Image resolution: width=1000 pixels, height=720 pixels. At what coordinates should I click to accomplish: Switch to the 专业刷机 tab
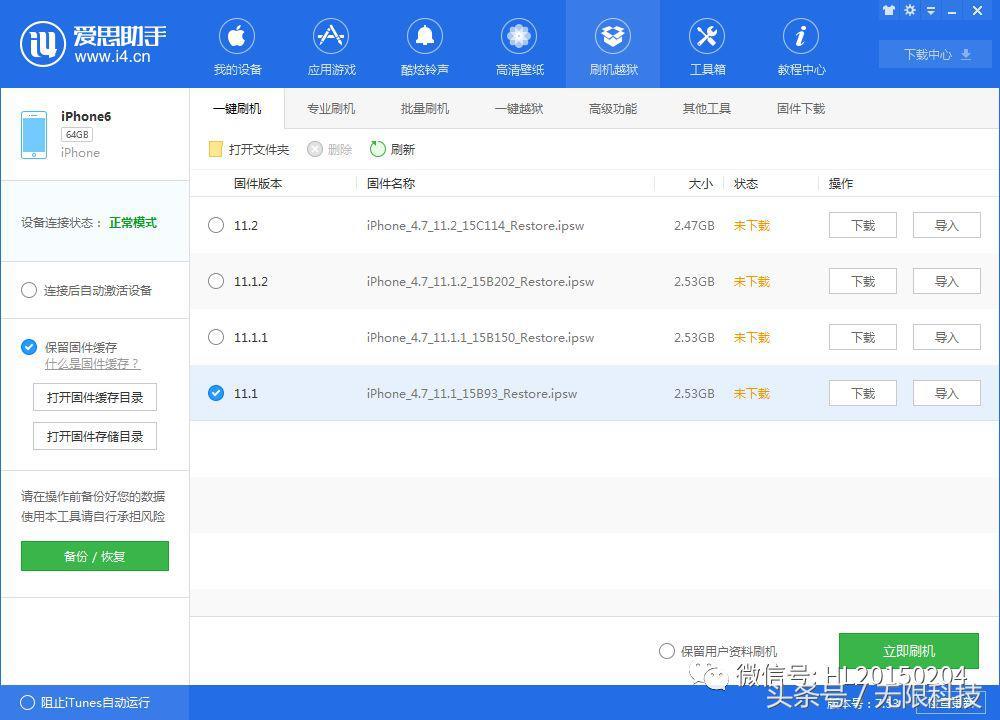tap(331, 108)
